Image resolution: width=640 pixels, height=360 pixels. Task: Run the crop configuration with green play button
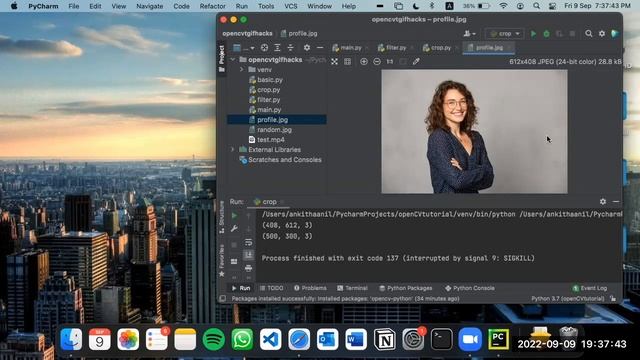(533, 34)
